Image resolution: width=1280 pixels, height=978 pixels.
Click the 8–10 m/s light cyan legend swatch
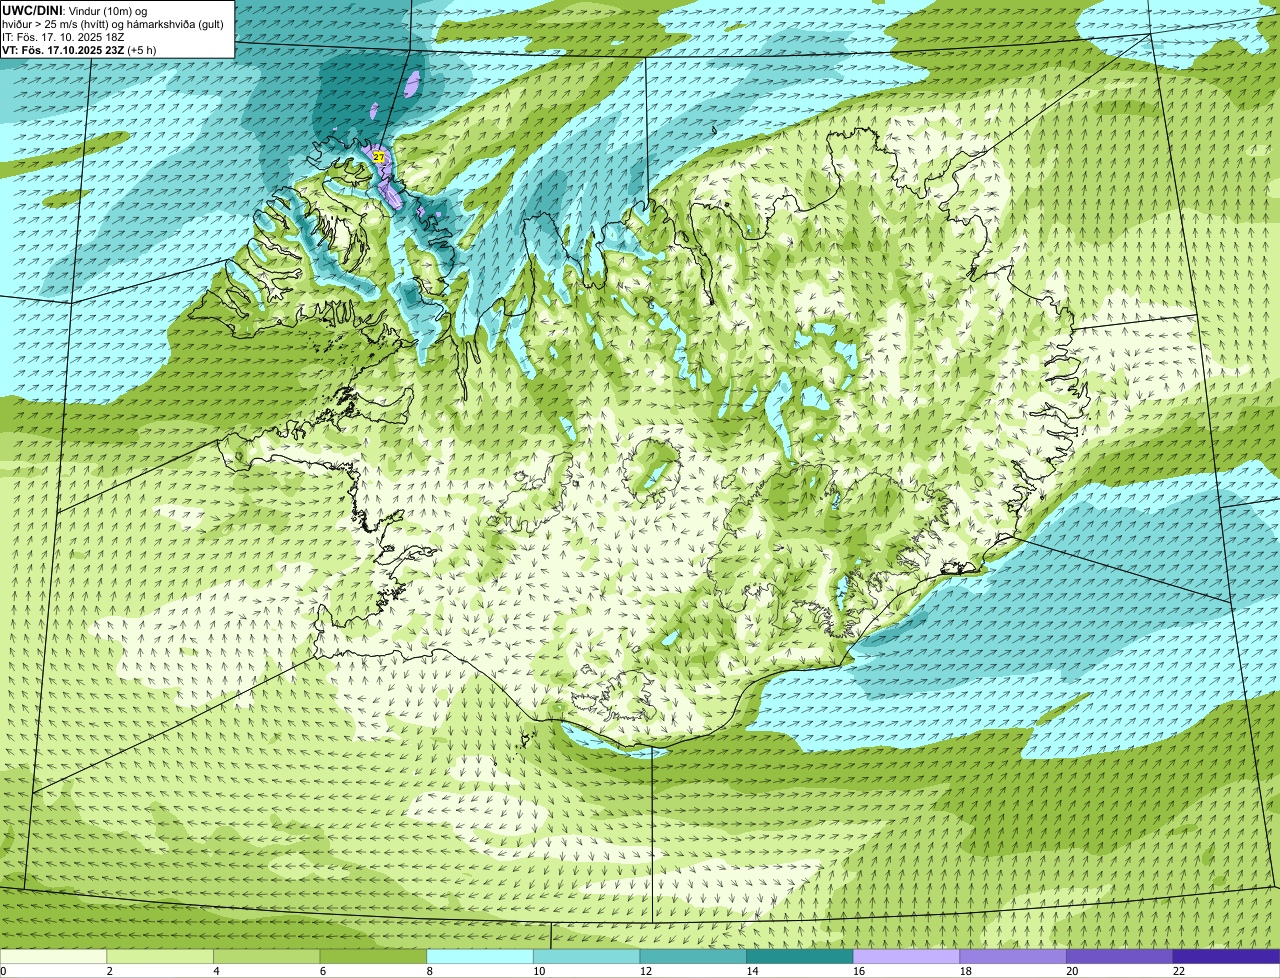[x=480, y=957]
